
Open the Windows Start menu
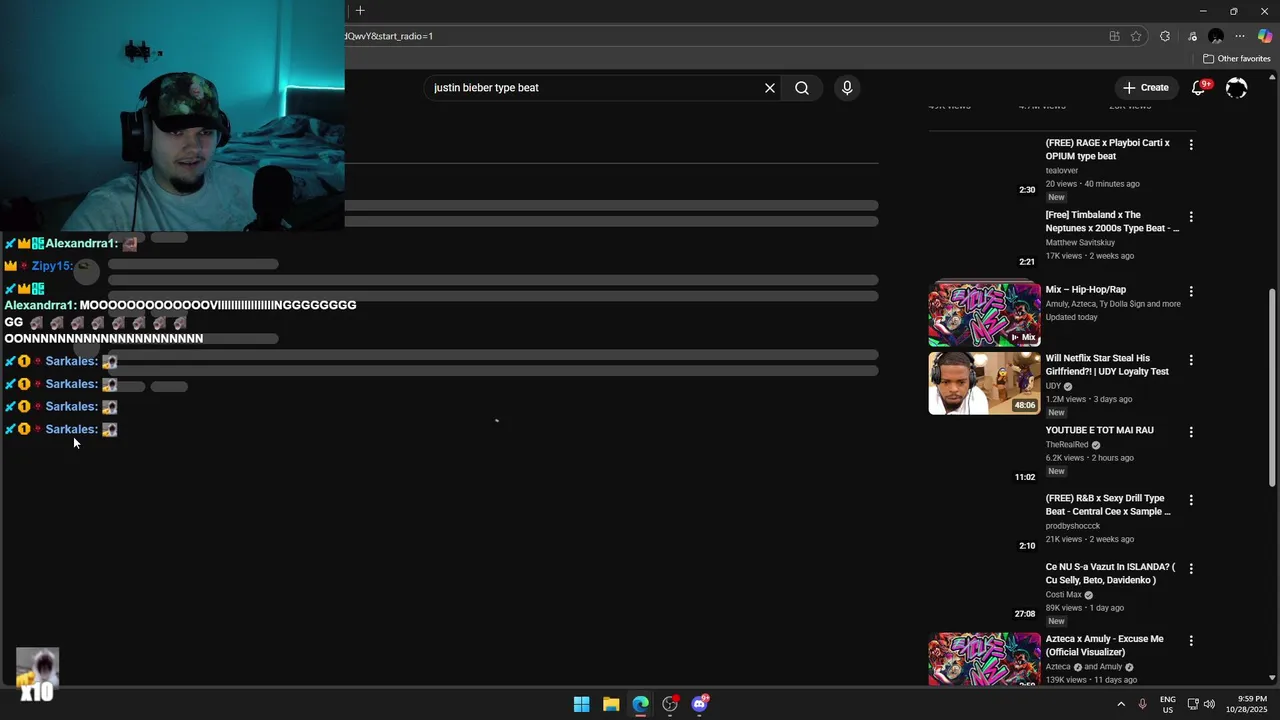pyautogui.click(x=581, y=704)
